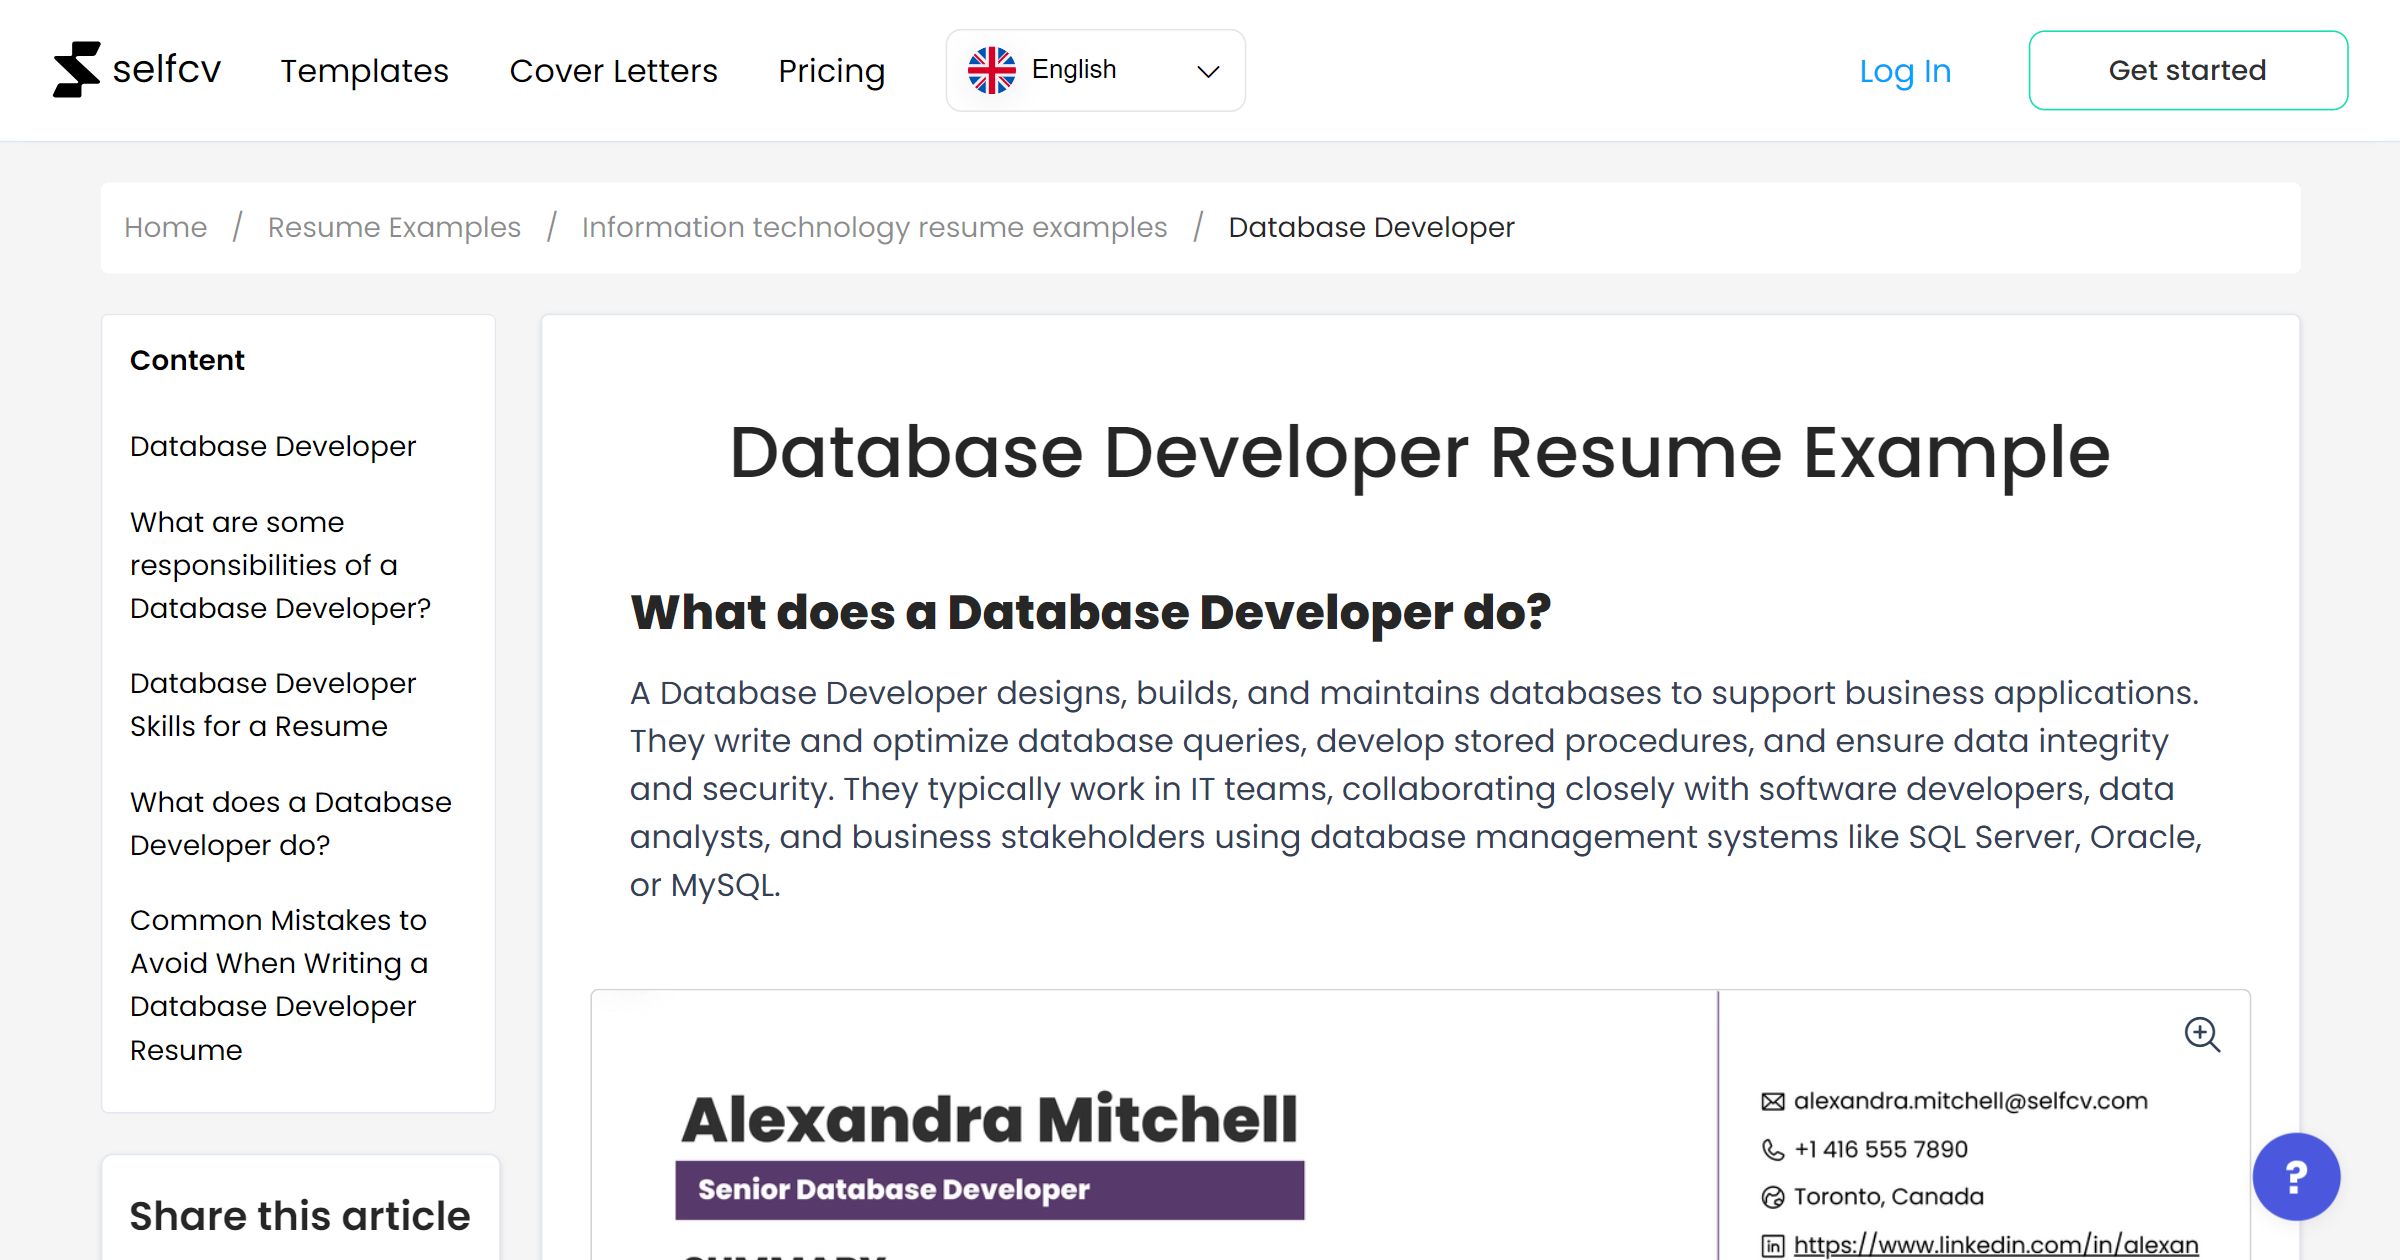
Task: Click alexandra.mitchell@selfcv.com email text
Action: click(x=1970, y=1101)
